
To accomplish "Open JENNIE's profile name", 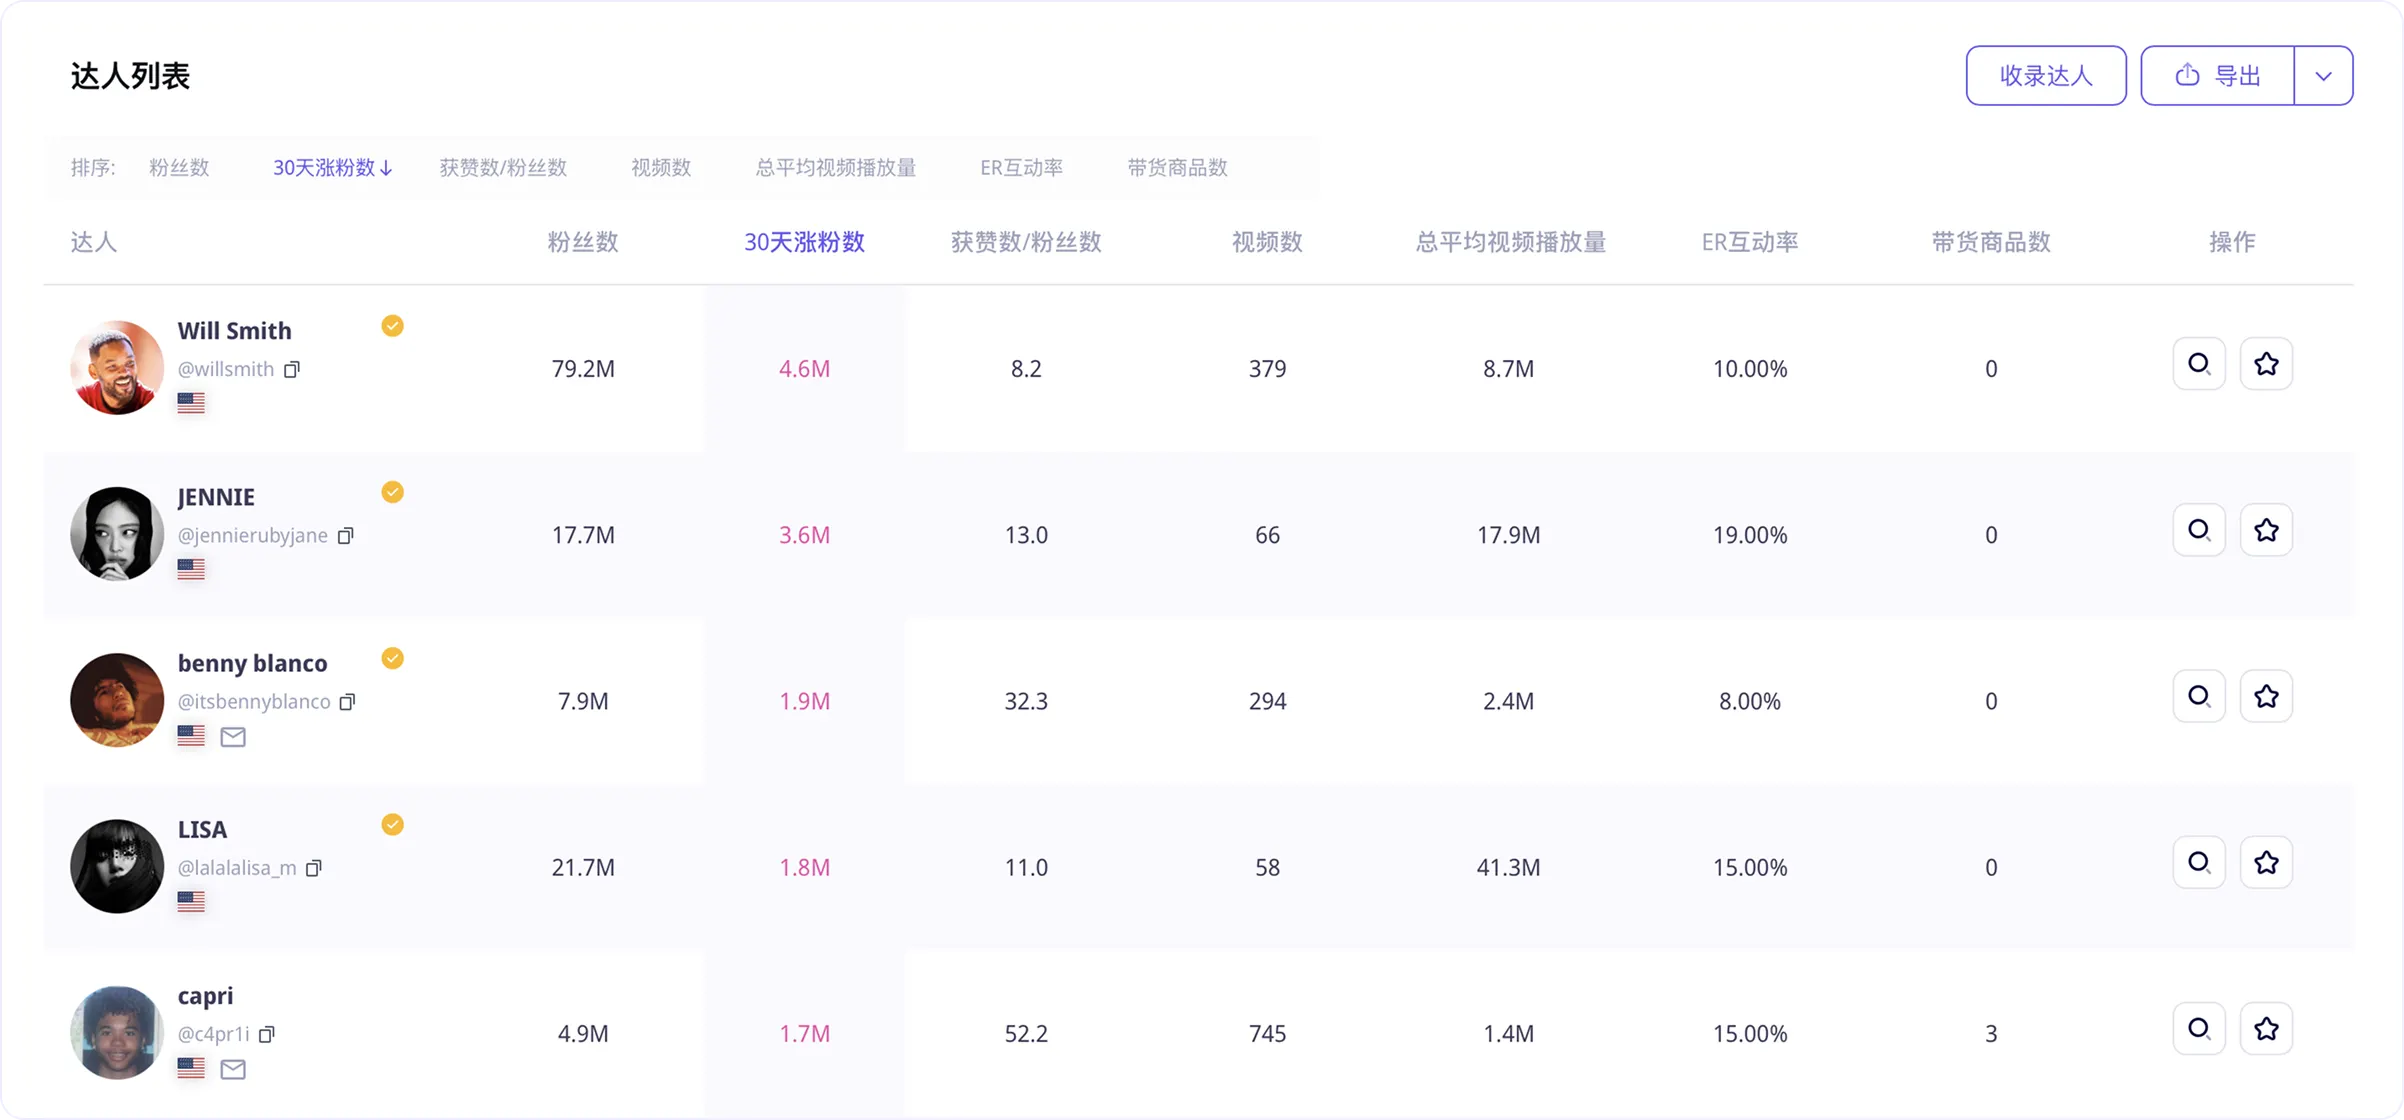I will point(216,497).
